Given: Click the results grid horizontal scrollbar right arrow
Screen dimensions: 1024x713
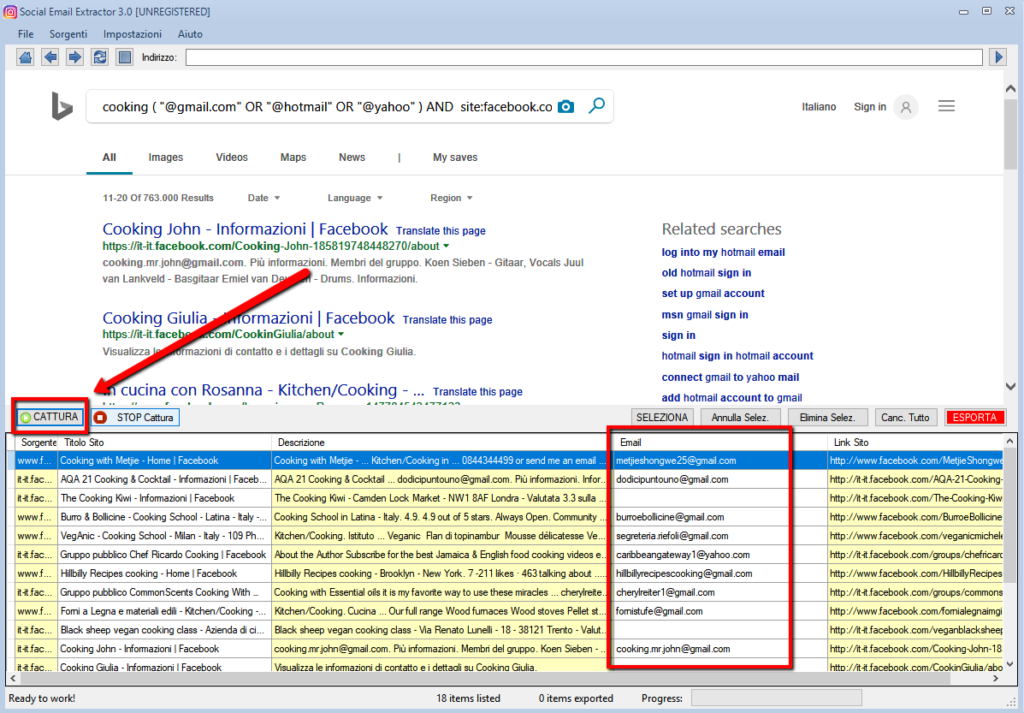Looking at the screenshot, I should pos(997,679).
